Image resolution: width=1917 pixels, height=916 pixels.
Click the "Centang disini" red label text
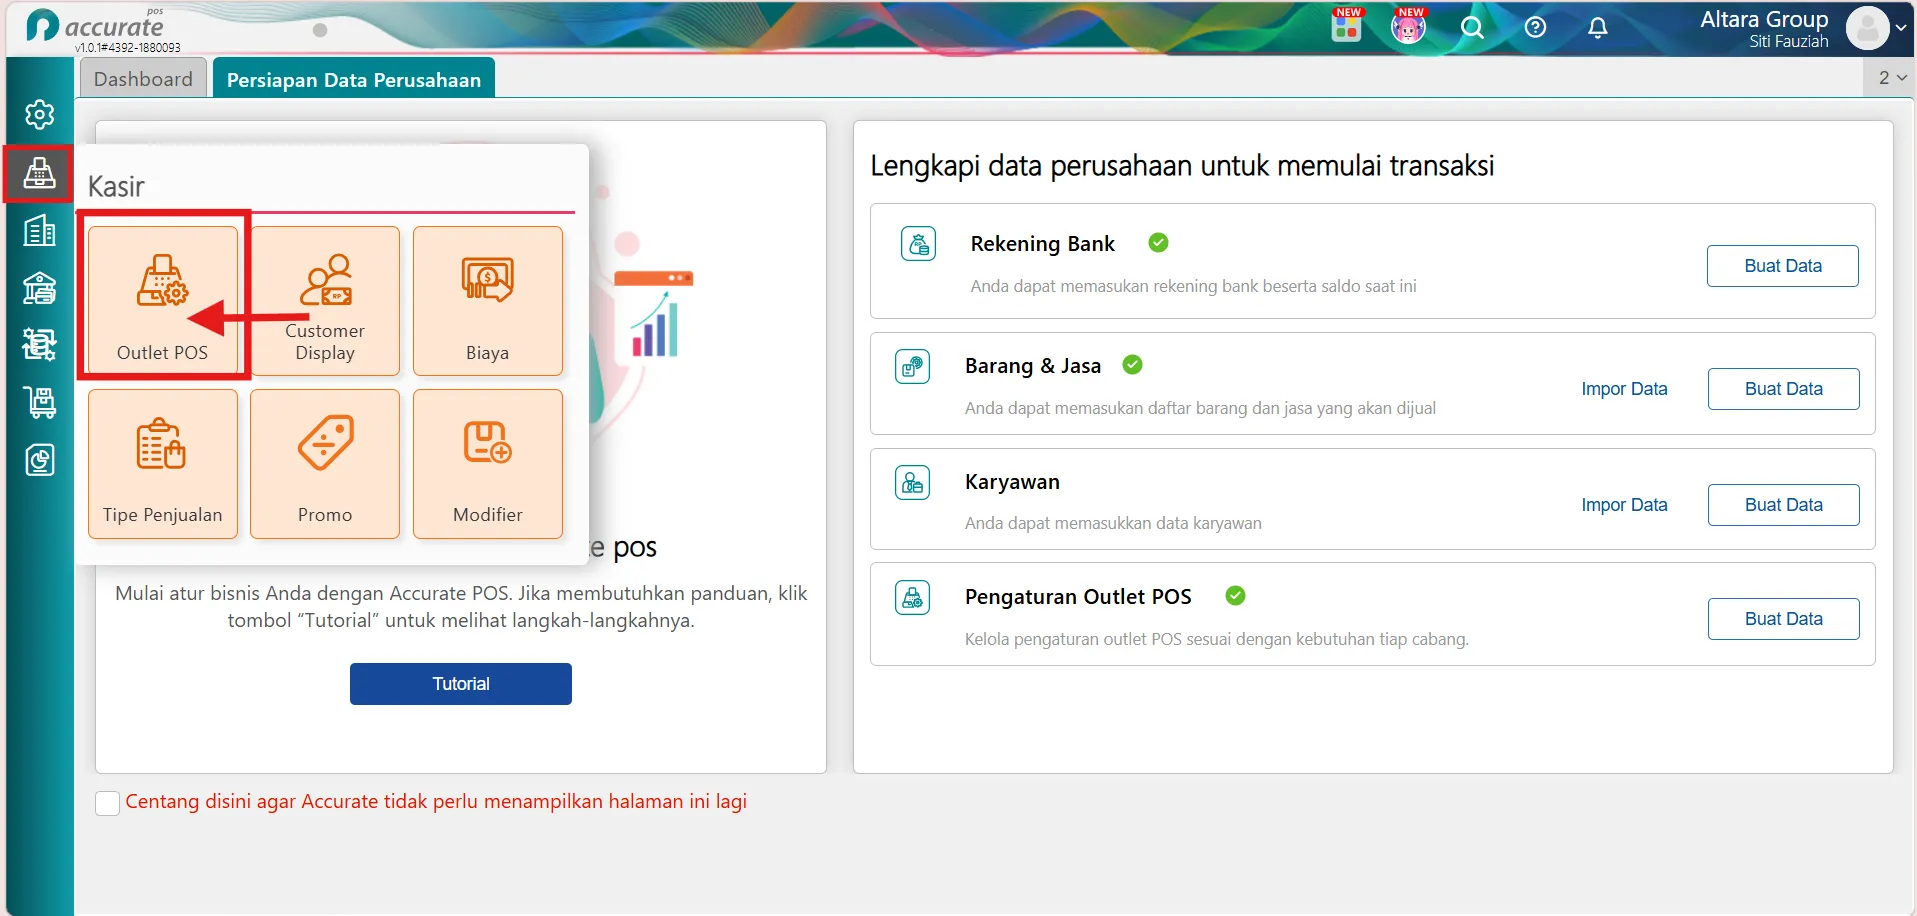pyautogui.click(x=436, y=802)
